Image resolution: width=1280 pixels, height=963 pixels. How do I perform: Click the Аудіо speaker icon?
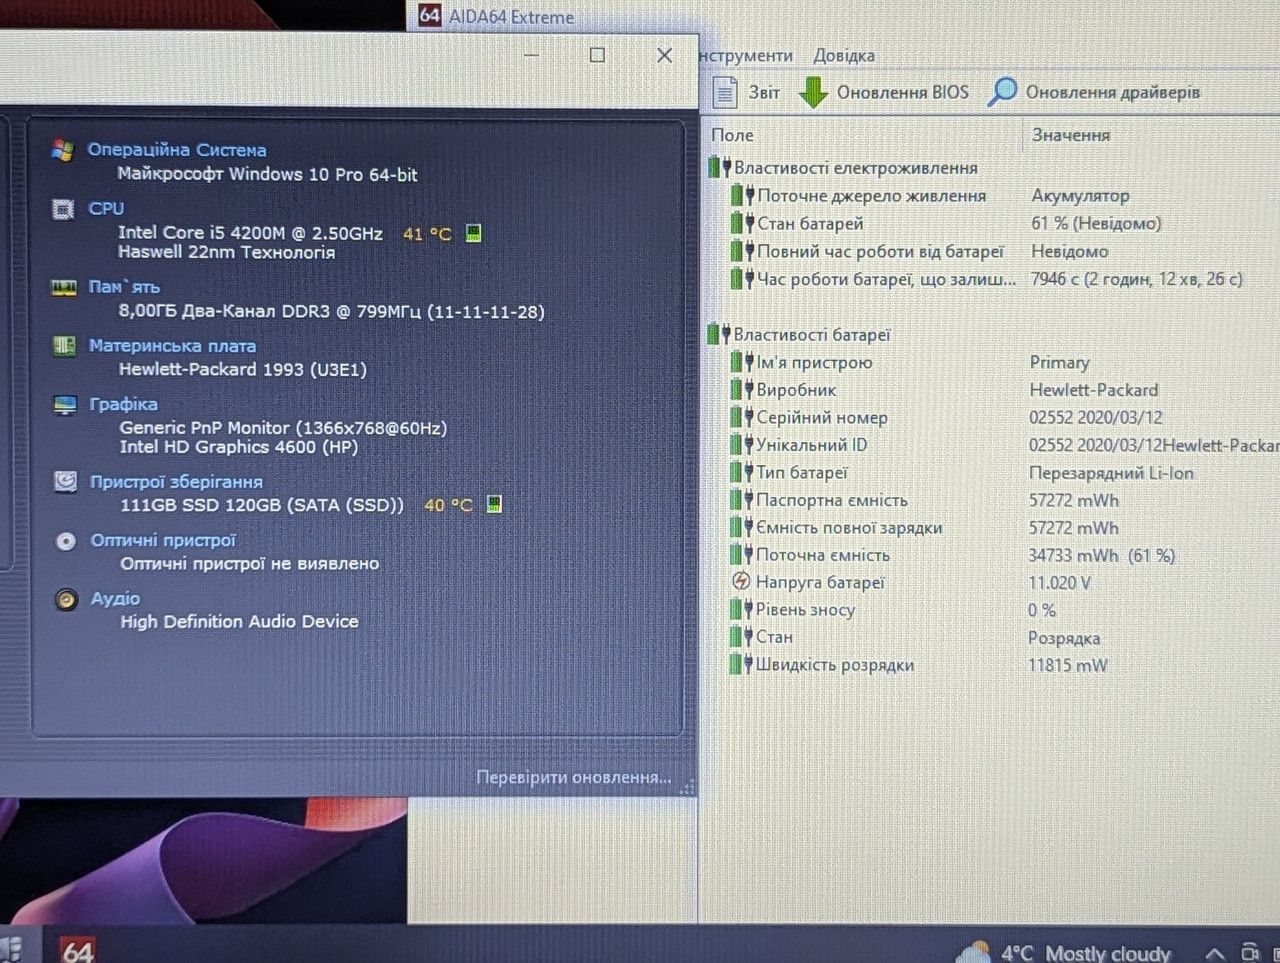[x=66, y=599]
